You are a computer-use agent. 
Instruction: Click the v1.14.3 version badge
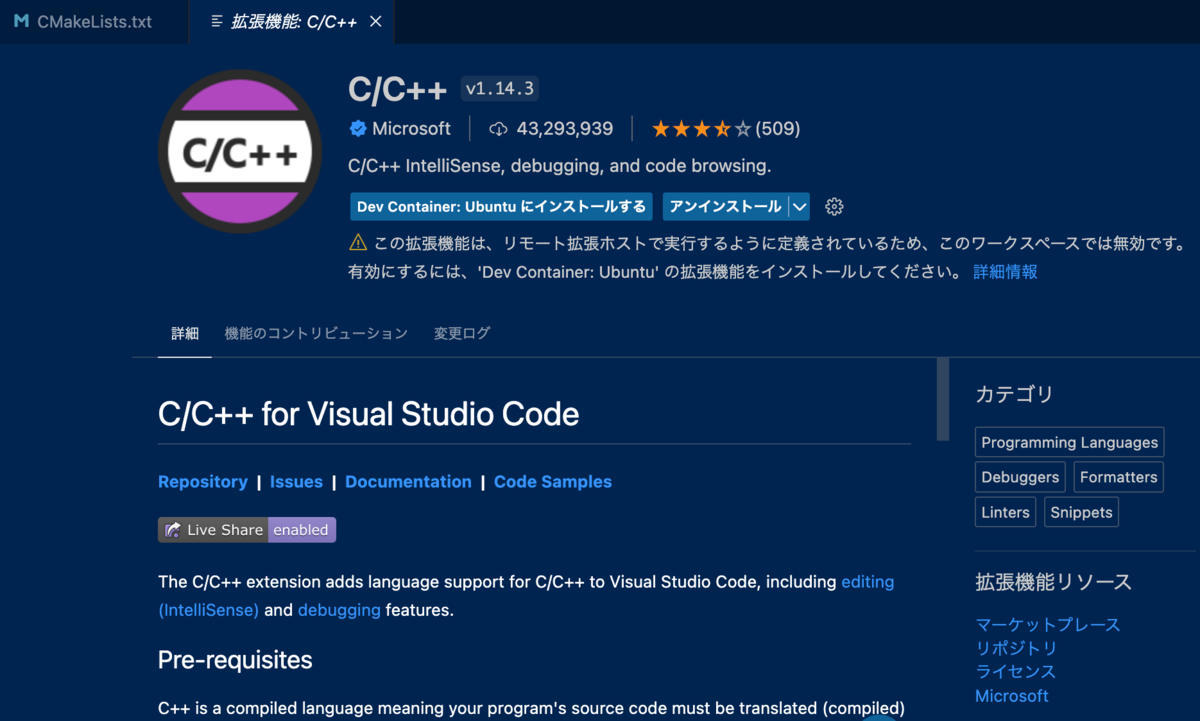click(500, 89)
